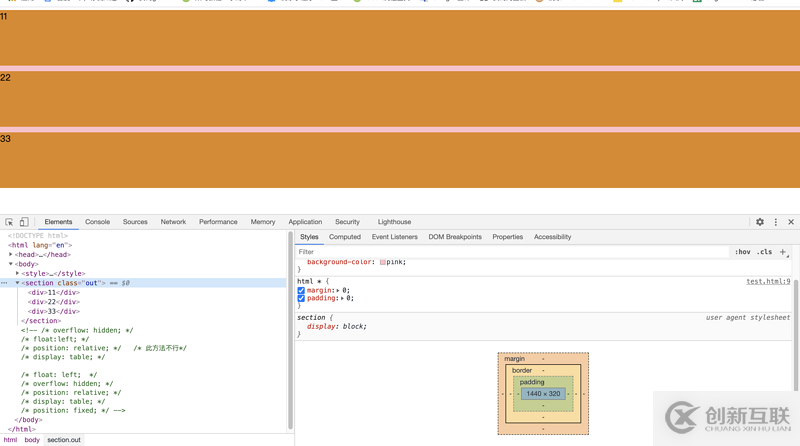Open DevTools settings gear
The image size is (800, 446).
pos(760,222)
